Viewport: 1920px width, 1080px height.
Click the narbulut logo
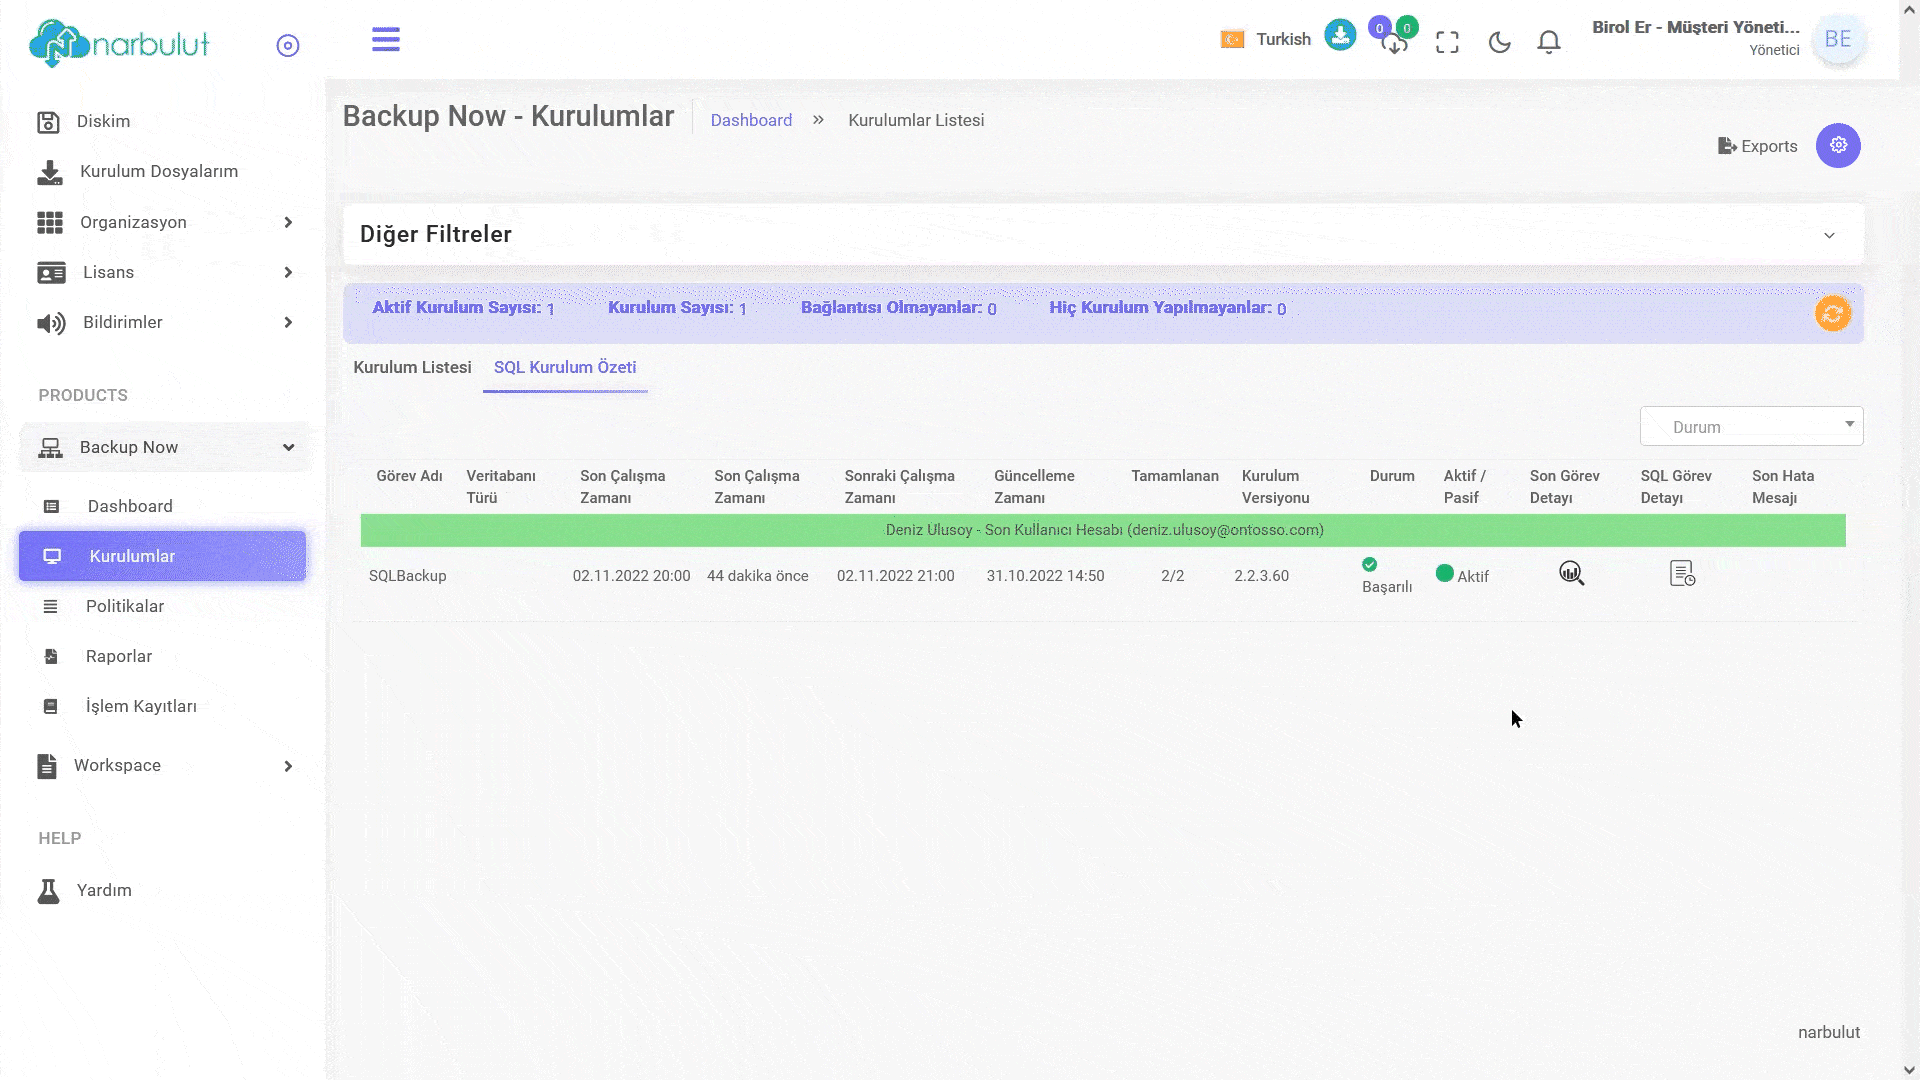point(119,43)
